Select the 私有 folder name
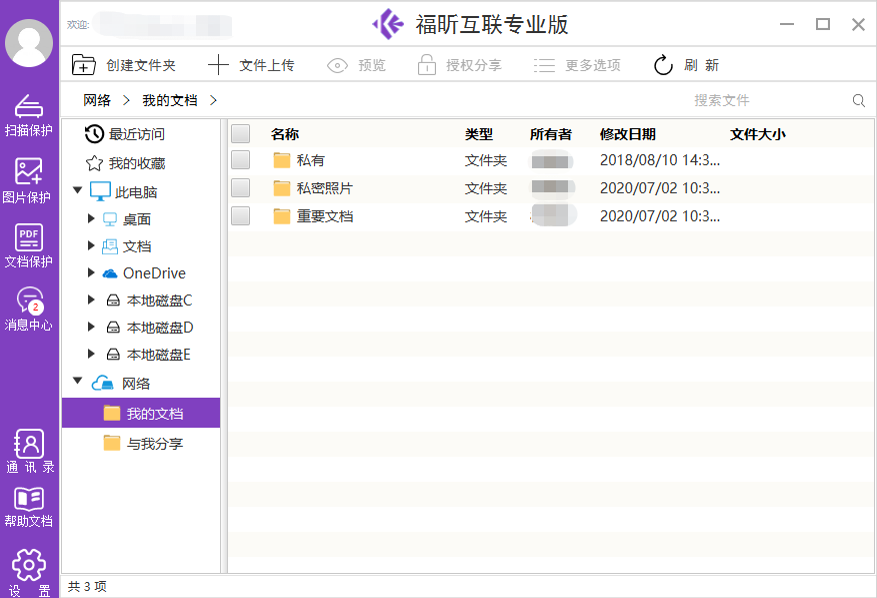 pos(310,161)
